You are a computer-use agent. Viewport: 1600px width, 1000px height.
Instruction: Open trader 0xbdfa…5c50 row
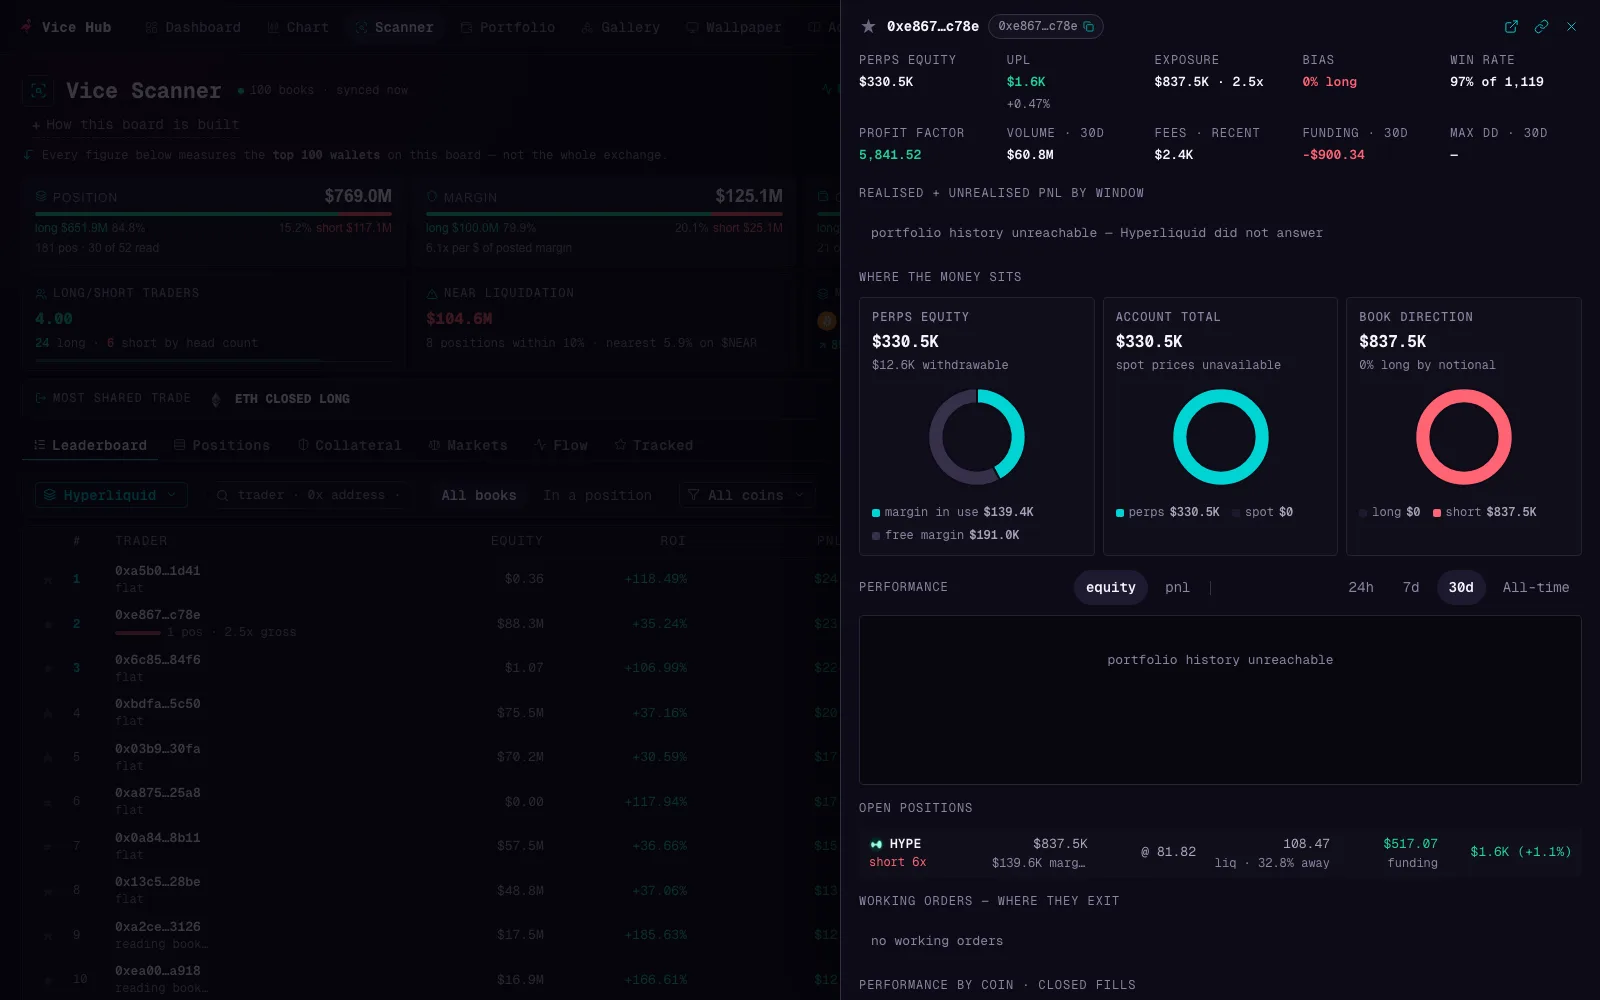430,712
